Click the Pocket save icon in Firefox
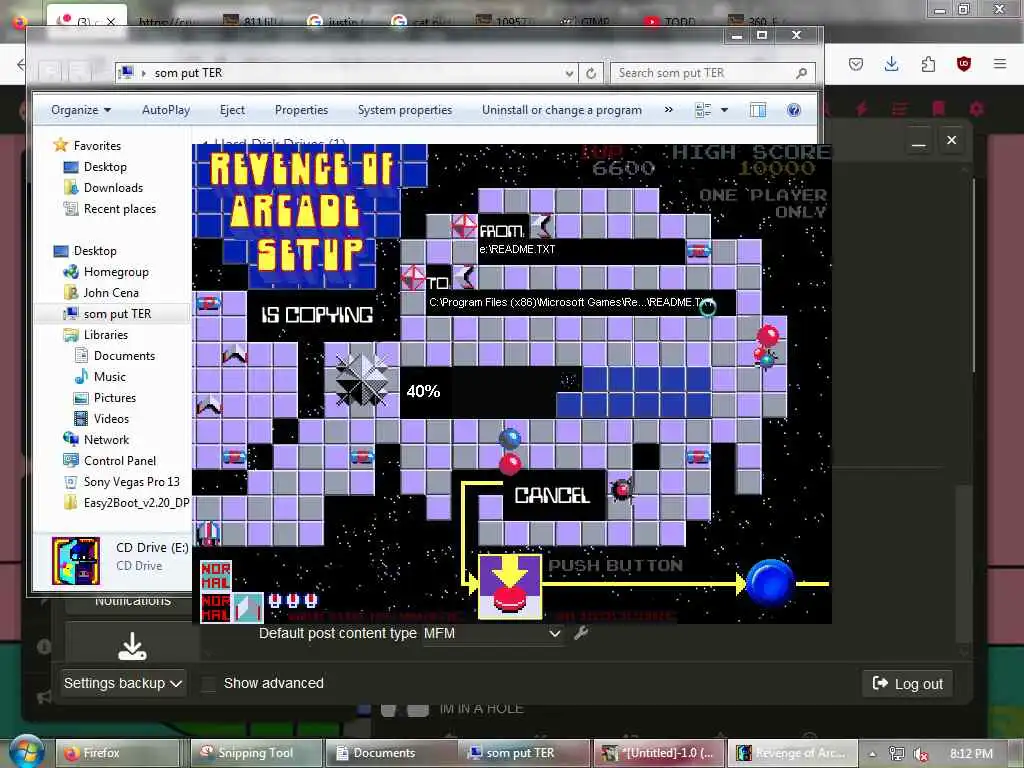The image size is (1024, 768). point(856,63)
